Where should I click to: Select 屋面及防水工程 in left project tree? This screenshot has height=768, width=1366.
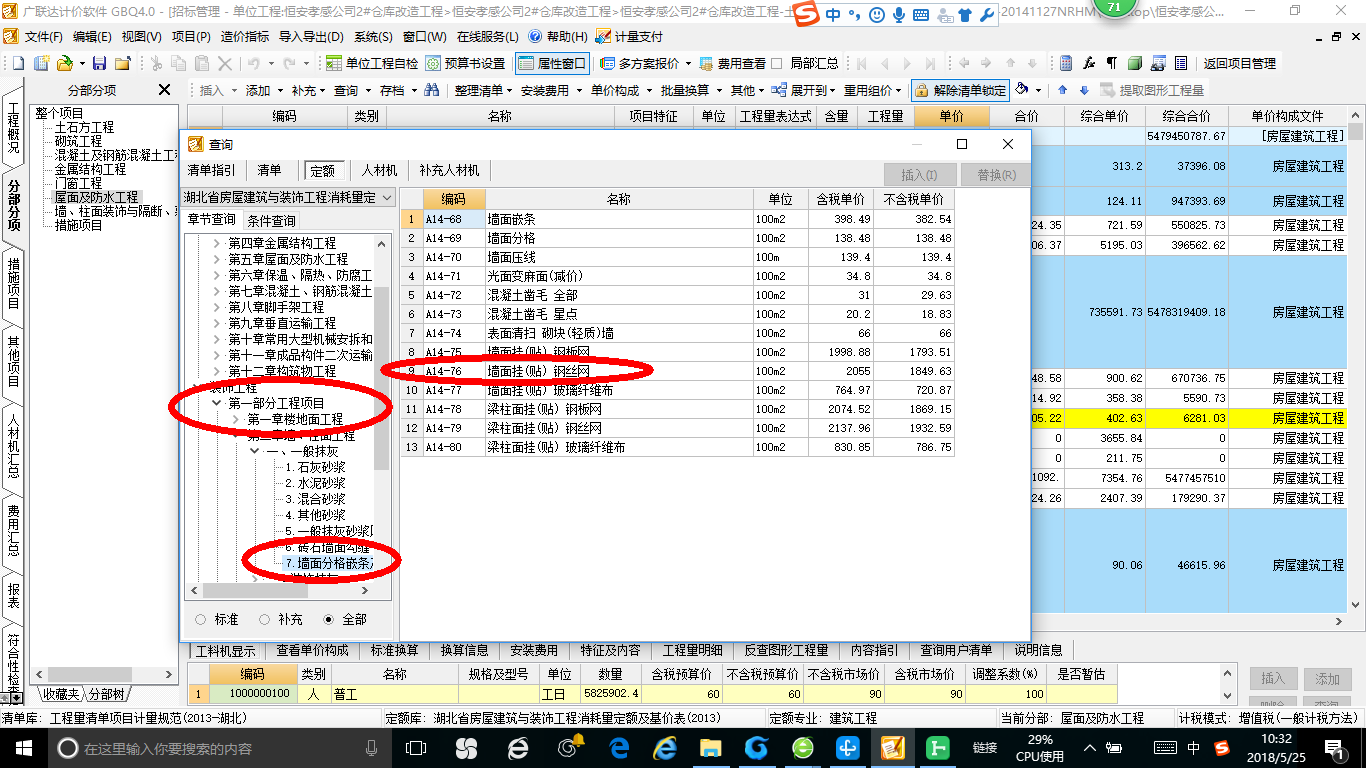pos(97,197)
